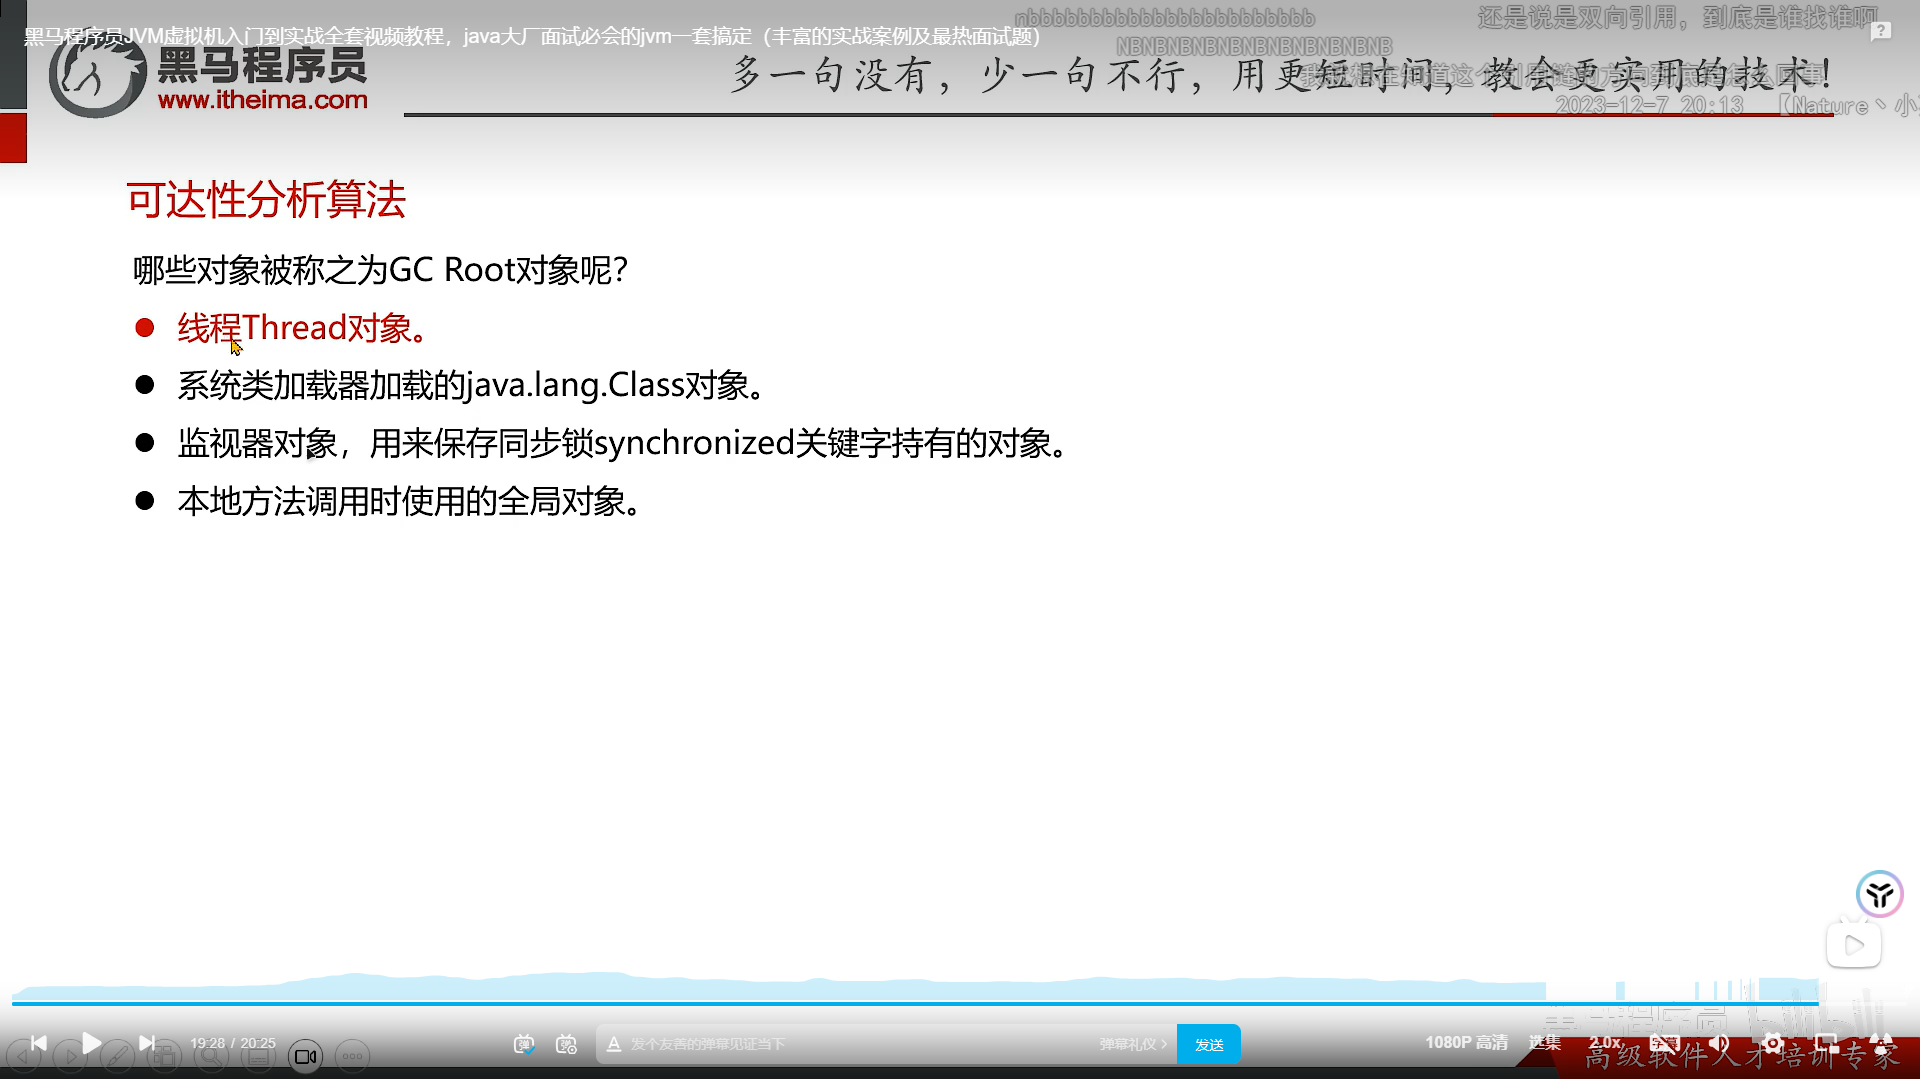Mute the video volume
Viewport: 1920px width, 1079px height.
[1719, 1043]
